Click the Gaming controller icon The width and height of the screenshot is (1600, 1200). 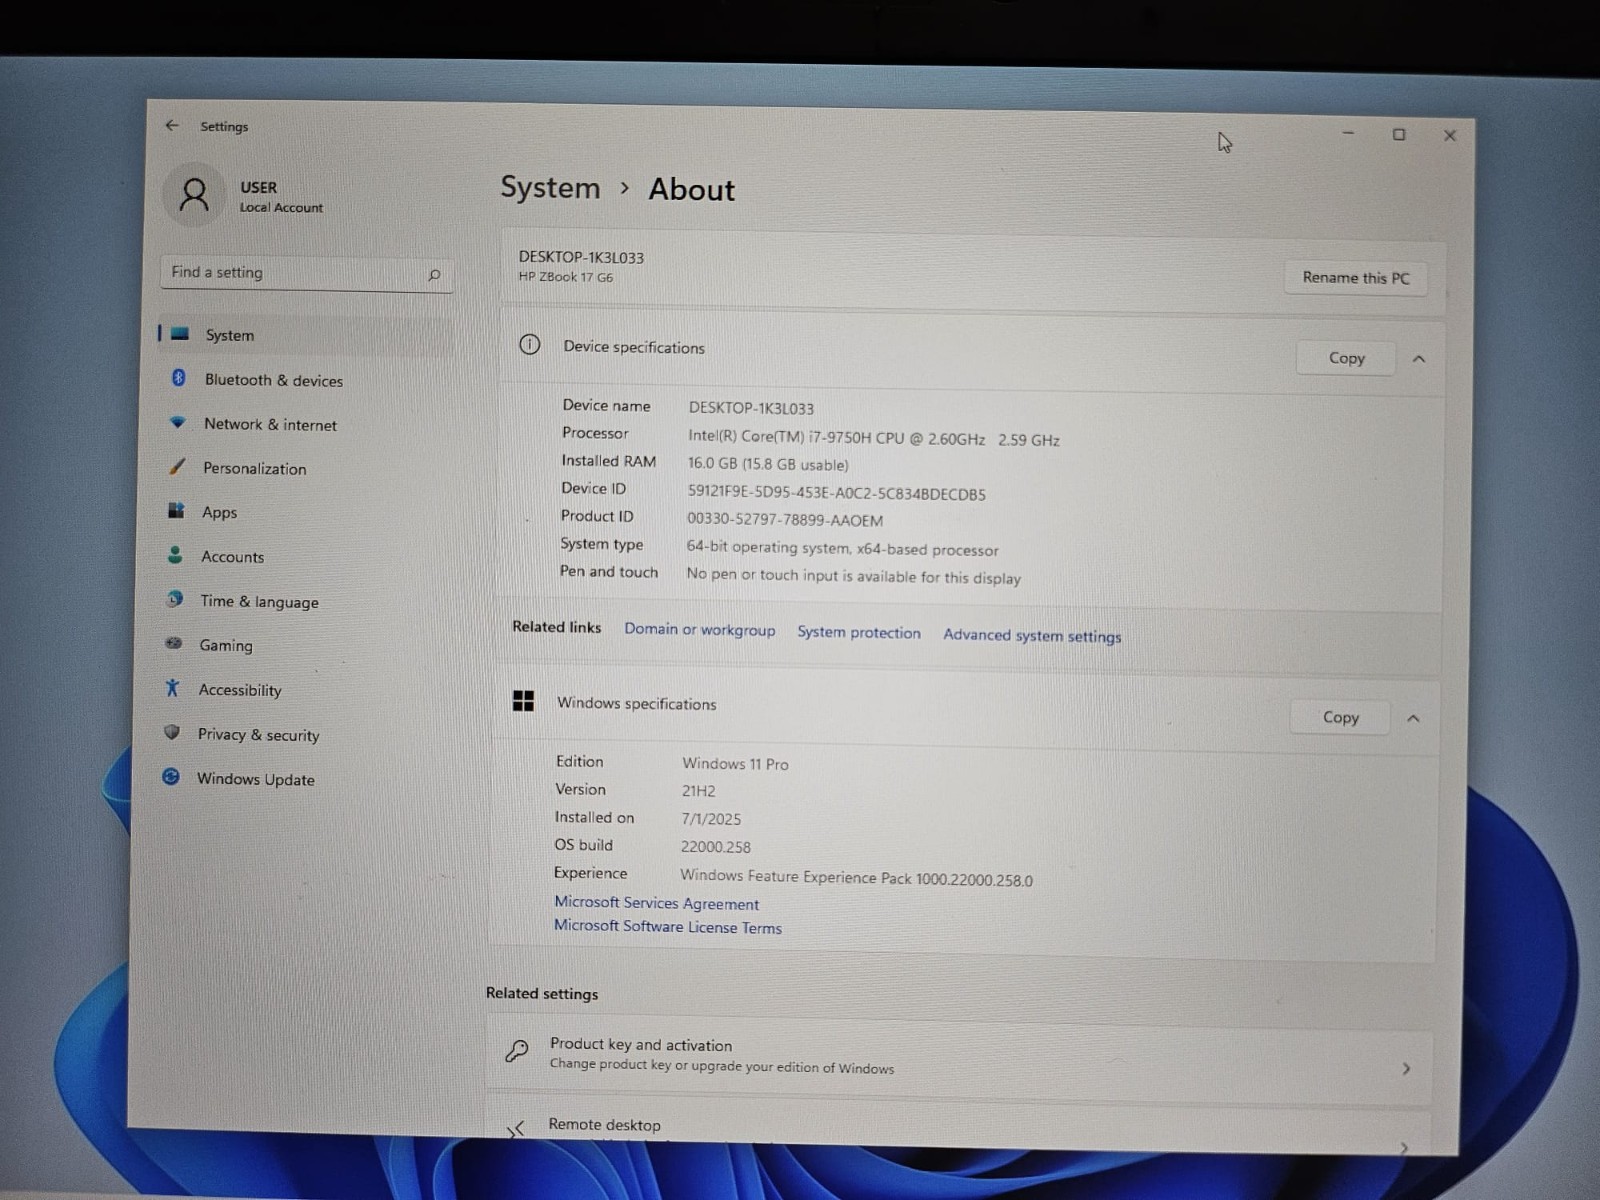click(x=174, y=643)
